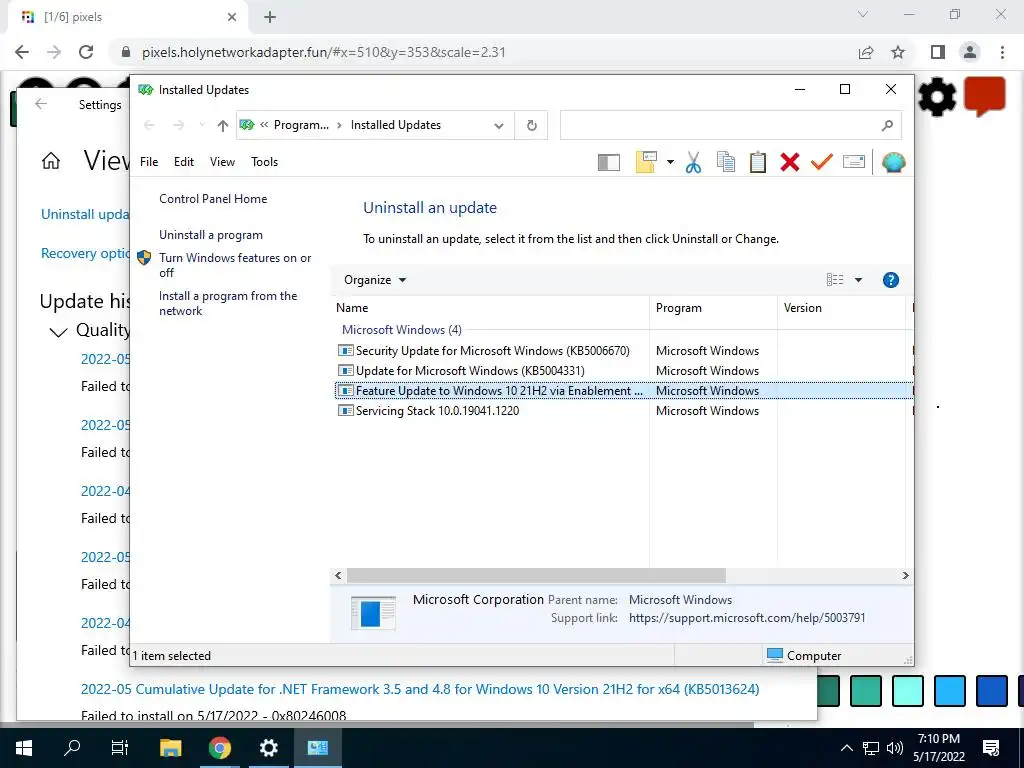Click the refresh button in Installed Updates
The width and height of the screenshot is (1024, 768).
point(532,125)
